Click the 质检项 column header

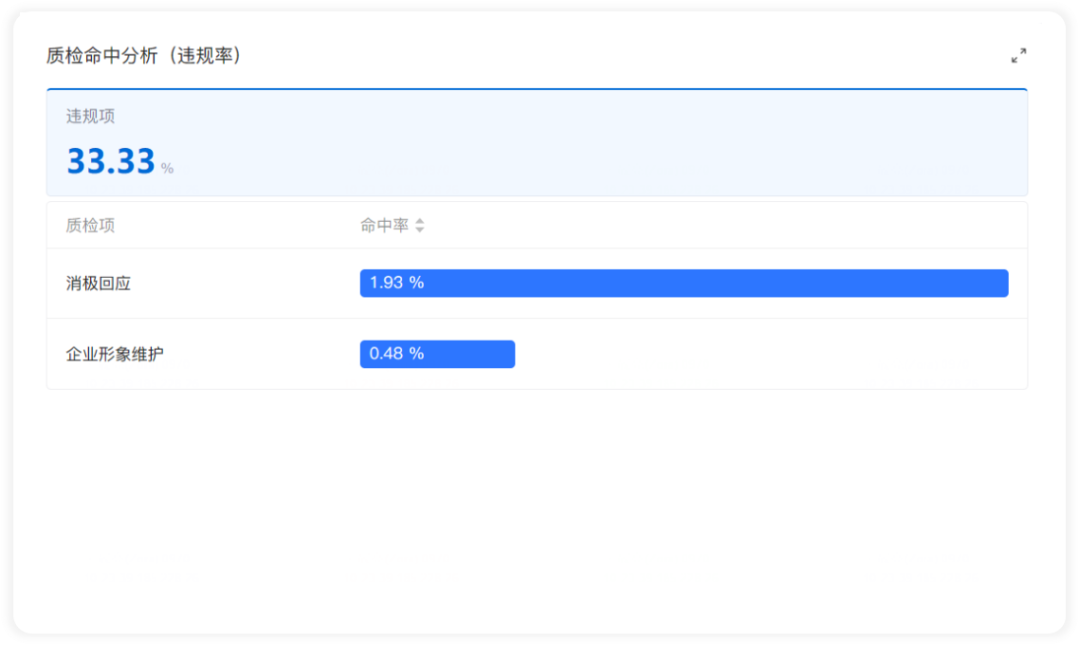pos(90,225)
